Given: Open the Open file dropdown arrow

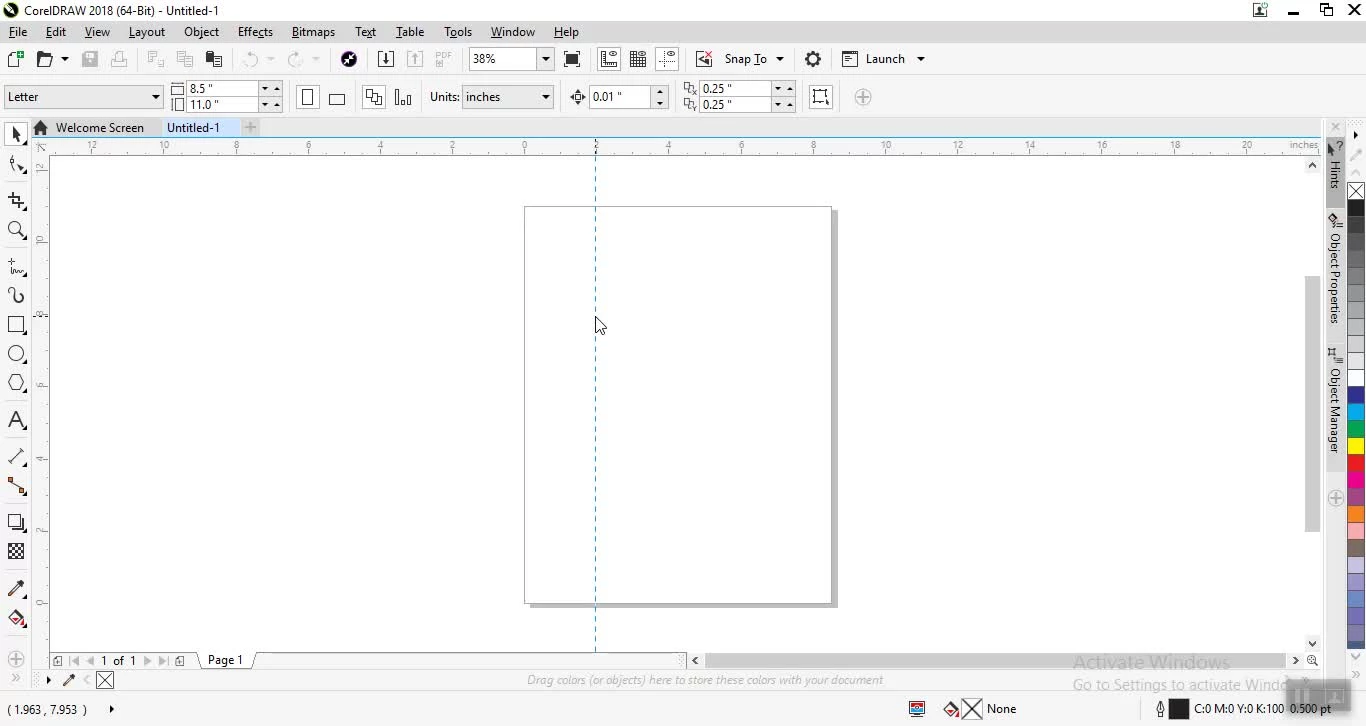Looking at the screenshot, I should click(65, 59).
